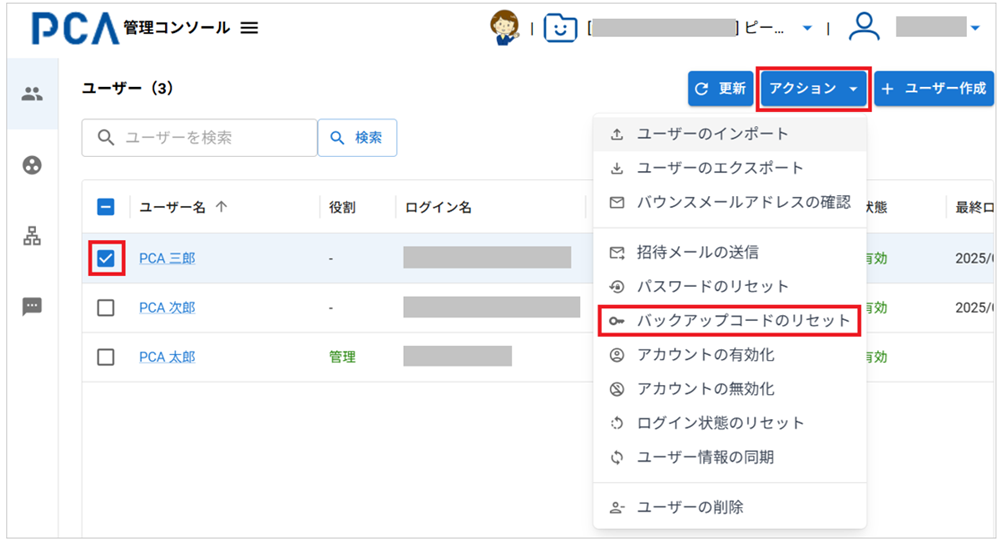Viewport: 1000px width, 543px height.
Task: Click the user profile icon at top right
Action: (863, 28)
